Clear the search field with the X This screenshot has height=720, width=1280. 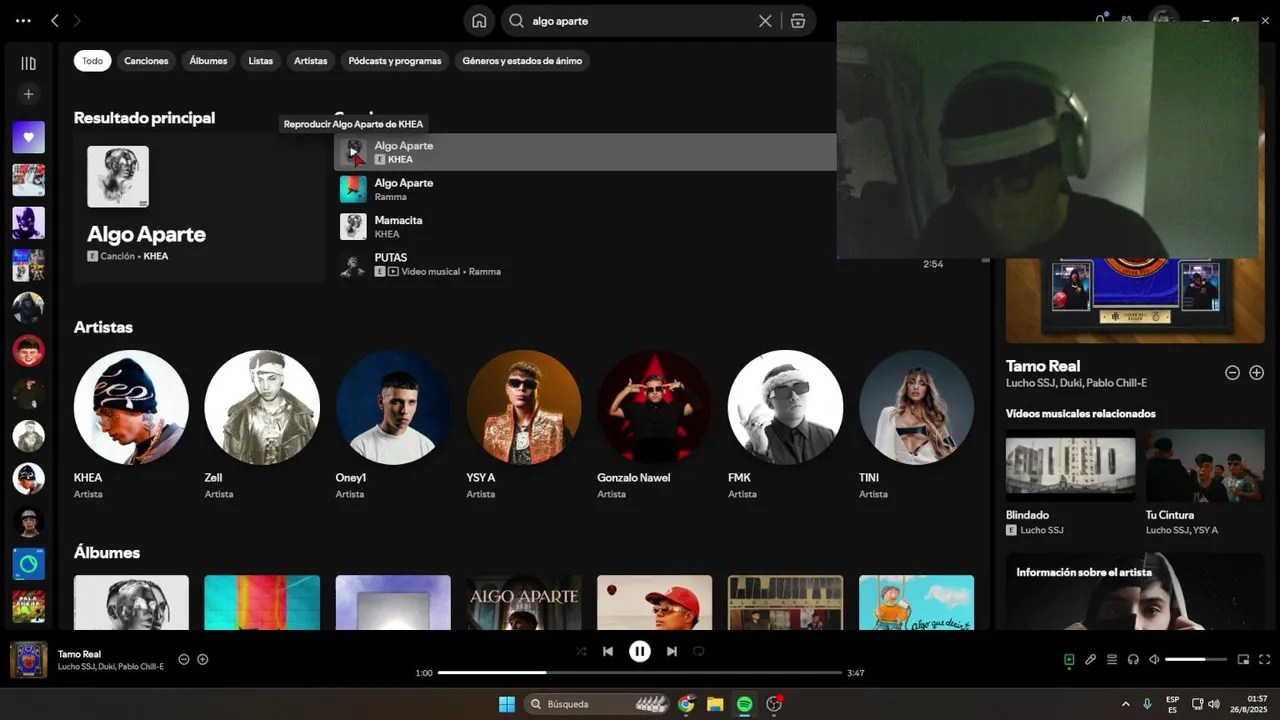pos(765,21)
